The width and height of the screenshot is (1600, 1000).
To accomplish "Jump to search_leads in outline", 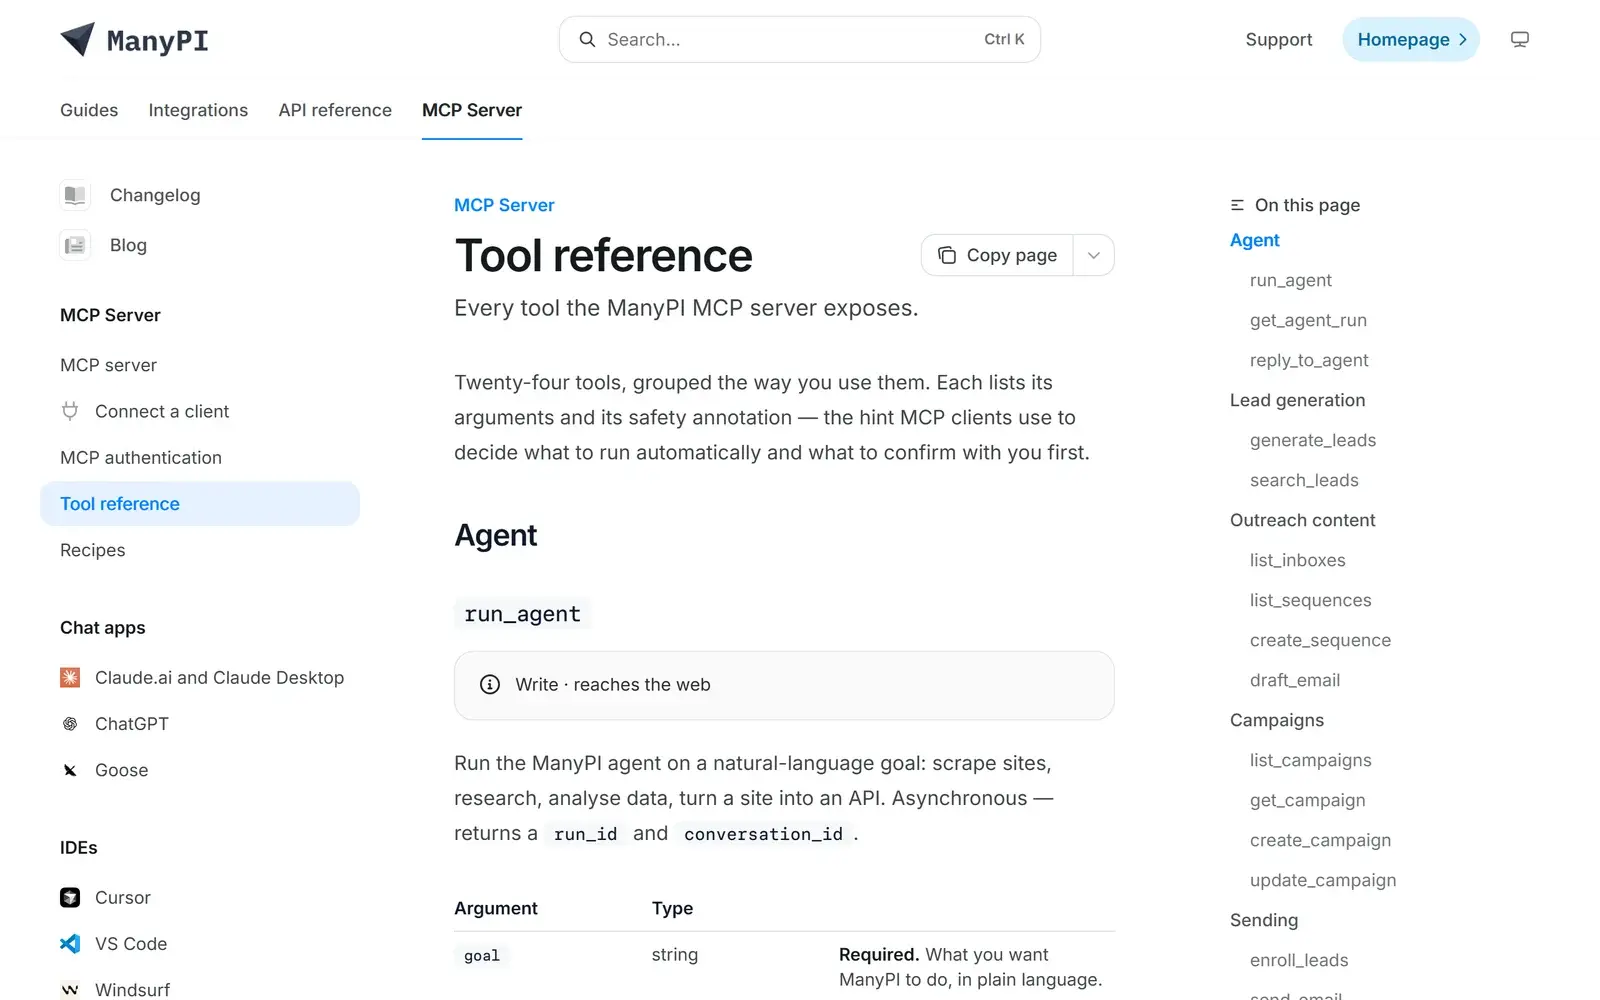I will coord(1304,480).
